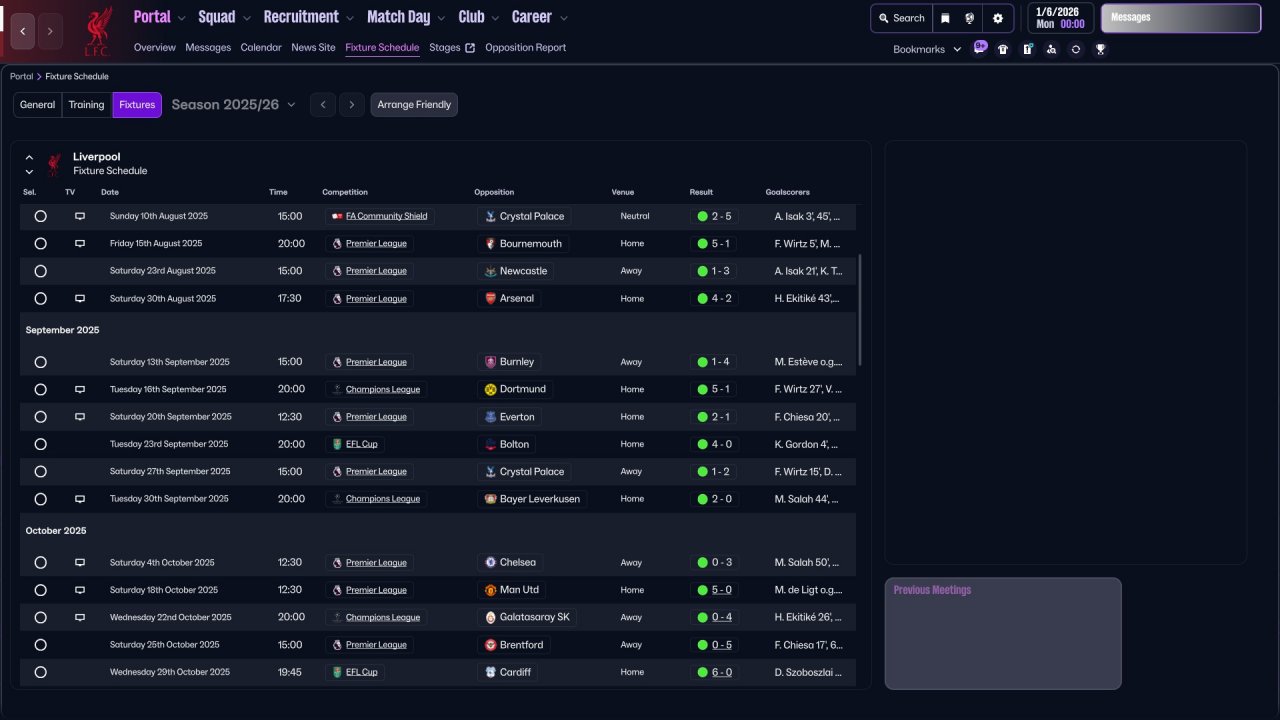Click the bookmark icon beside Search
Viewport: 1280px width, 720px height.
click(x=945, y=18)
